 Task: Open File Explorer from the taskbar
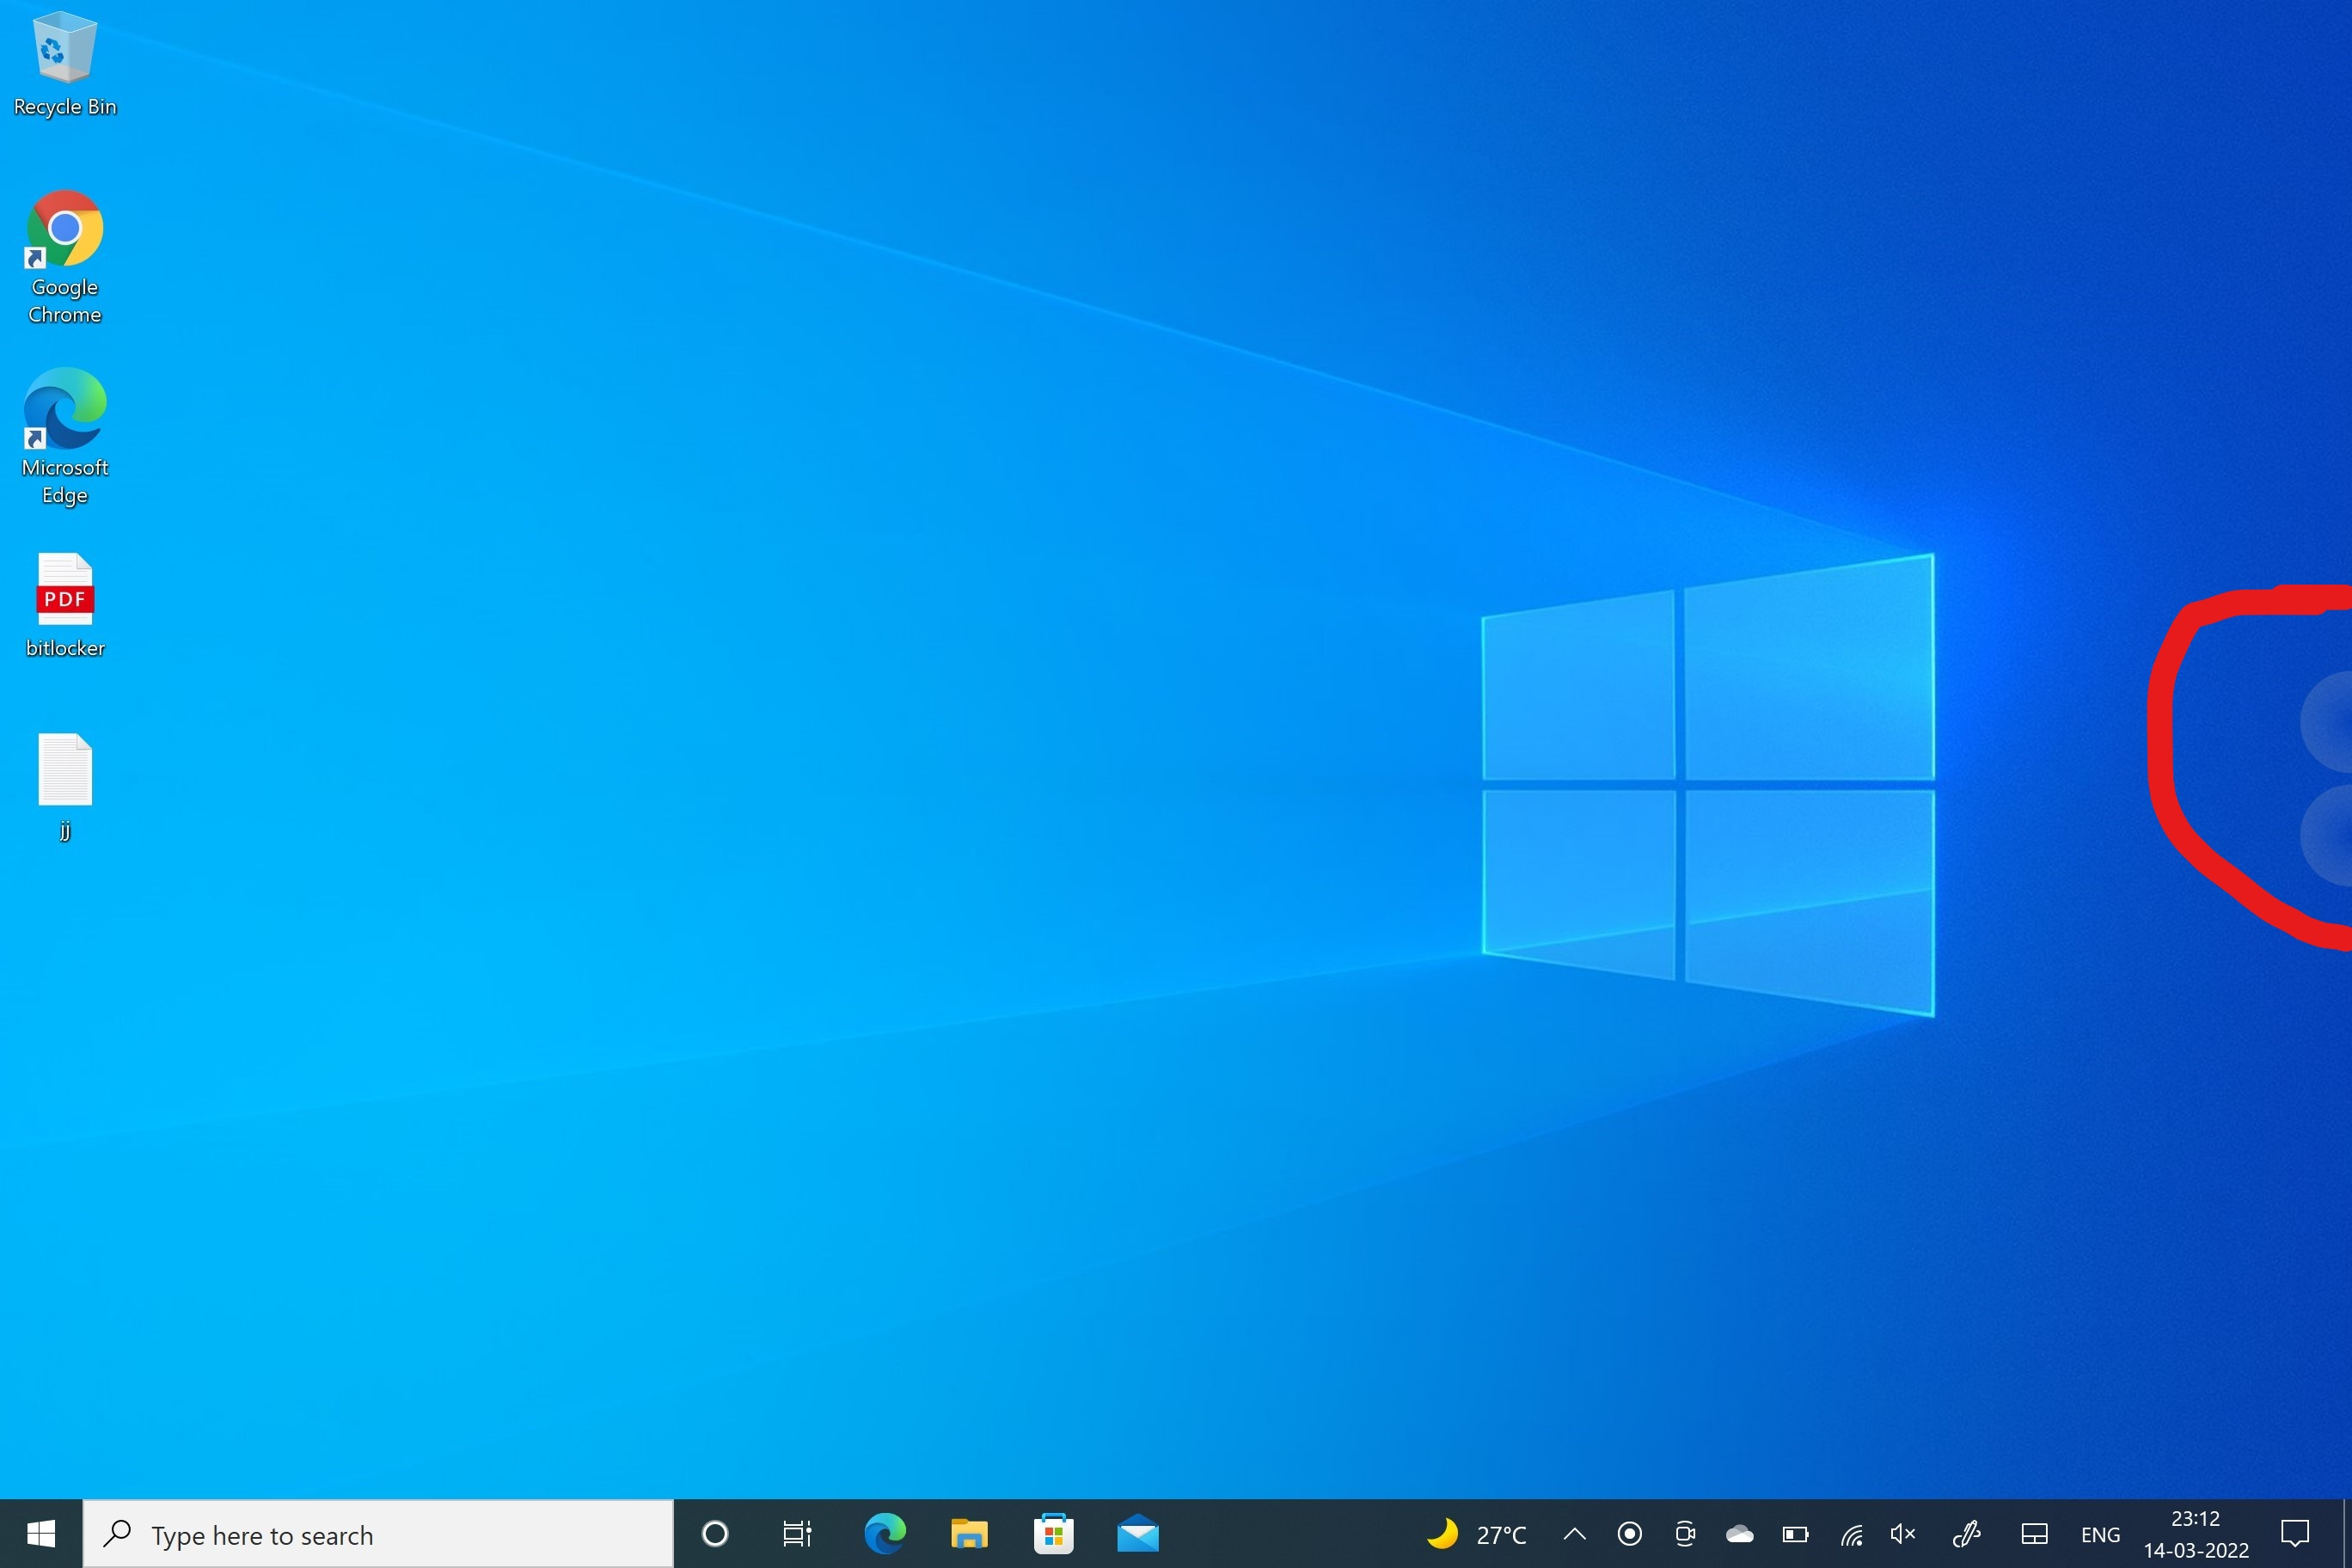[968, 1533]
